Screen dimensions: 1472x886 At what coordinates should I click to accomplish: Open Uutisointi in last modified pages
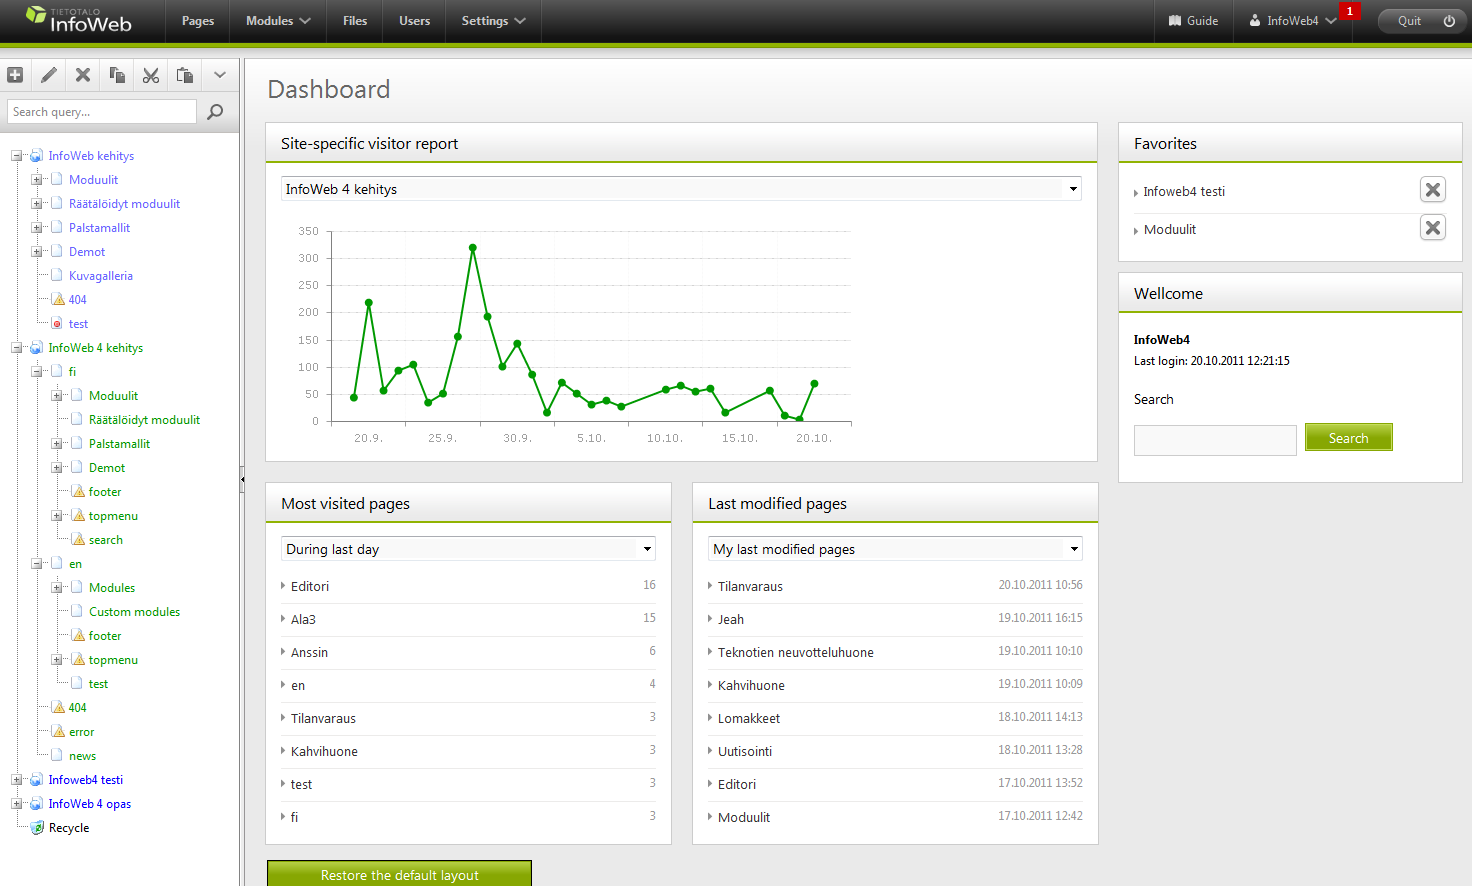[x=745, y=752]
